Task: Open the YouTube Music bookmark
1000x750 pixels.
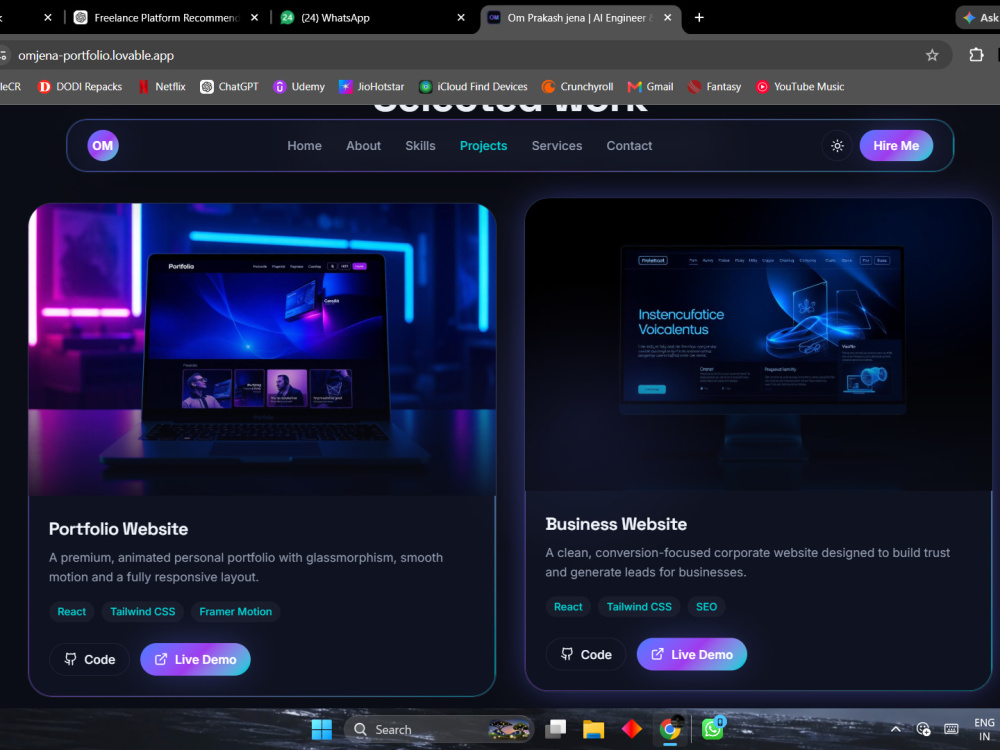Action: 800,87
